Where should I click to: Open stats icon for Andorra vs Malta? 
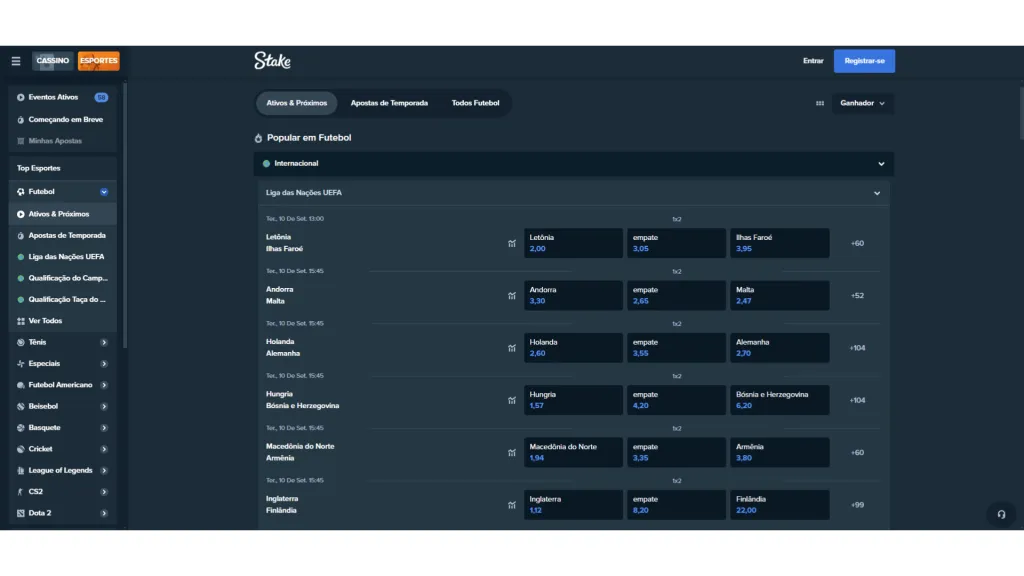point(511,296)
